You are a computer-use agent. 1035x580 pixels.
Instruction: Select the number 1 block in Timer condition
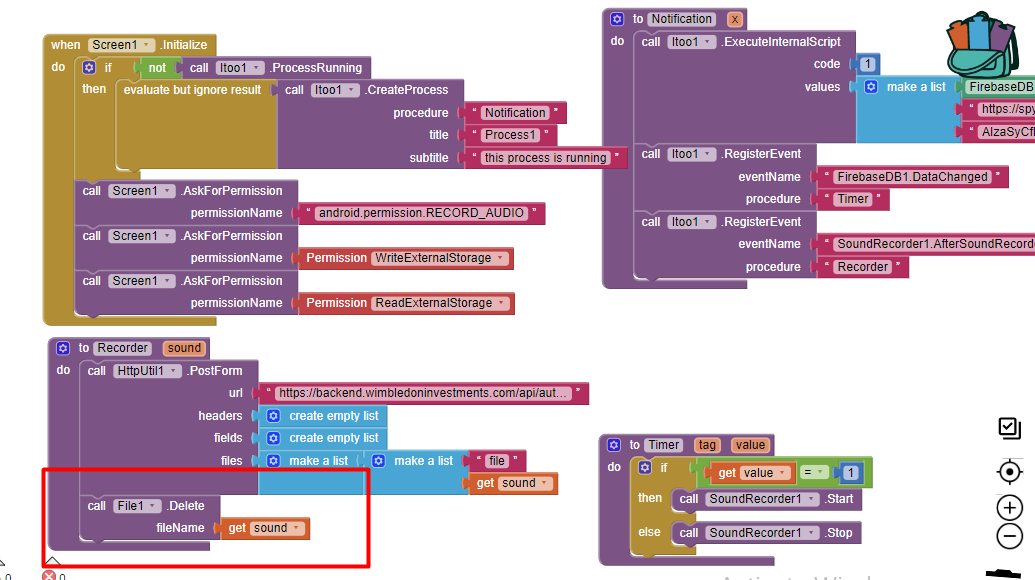point(851,472)
